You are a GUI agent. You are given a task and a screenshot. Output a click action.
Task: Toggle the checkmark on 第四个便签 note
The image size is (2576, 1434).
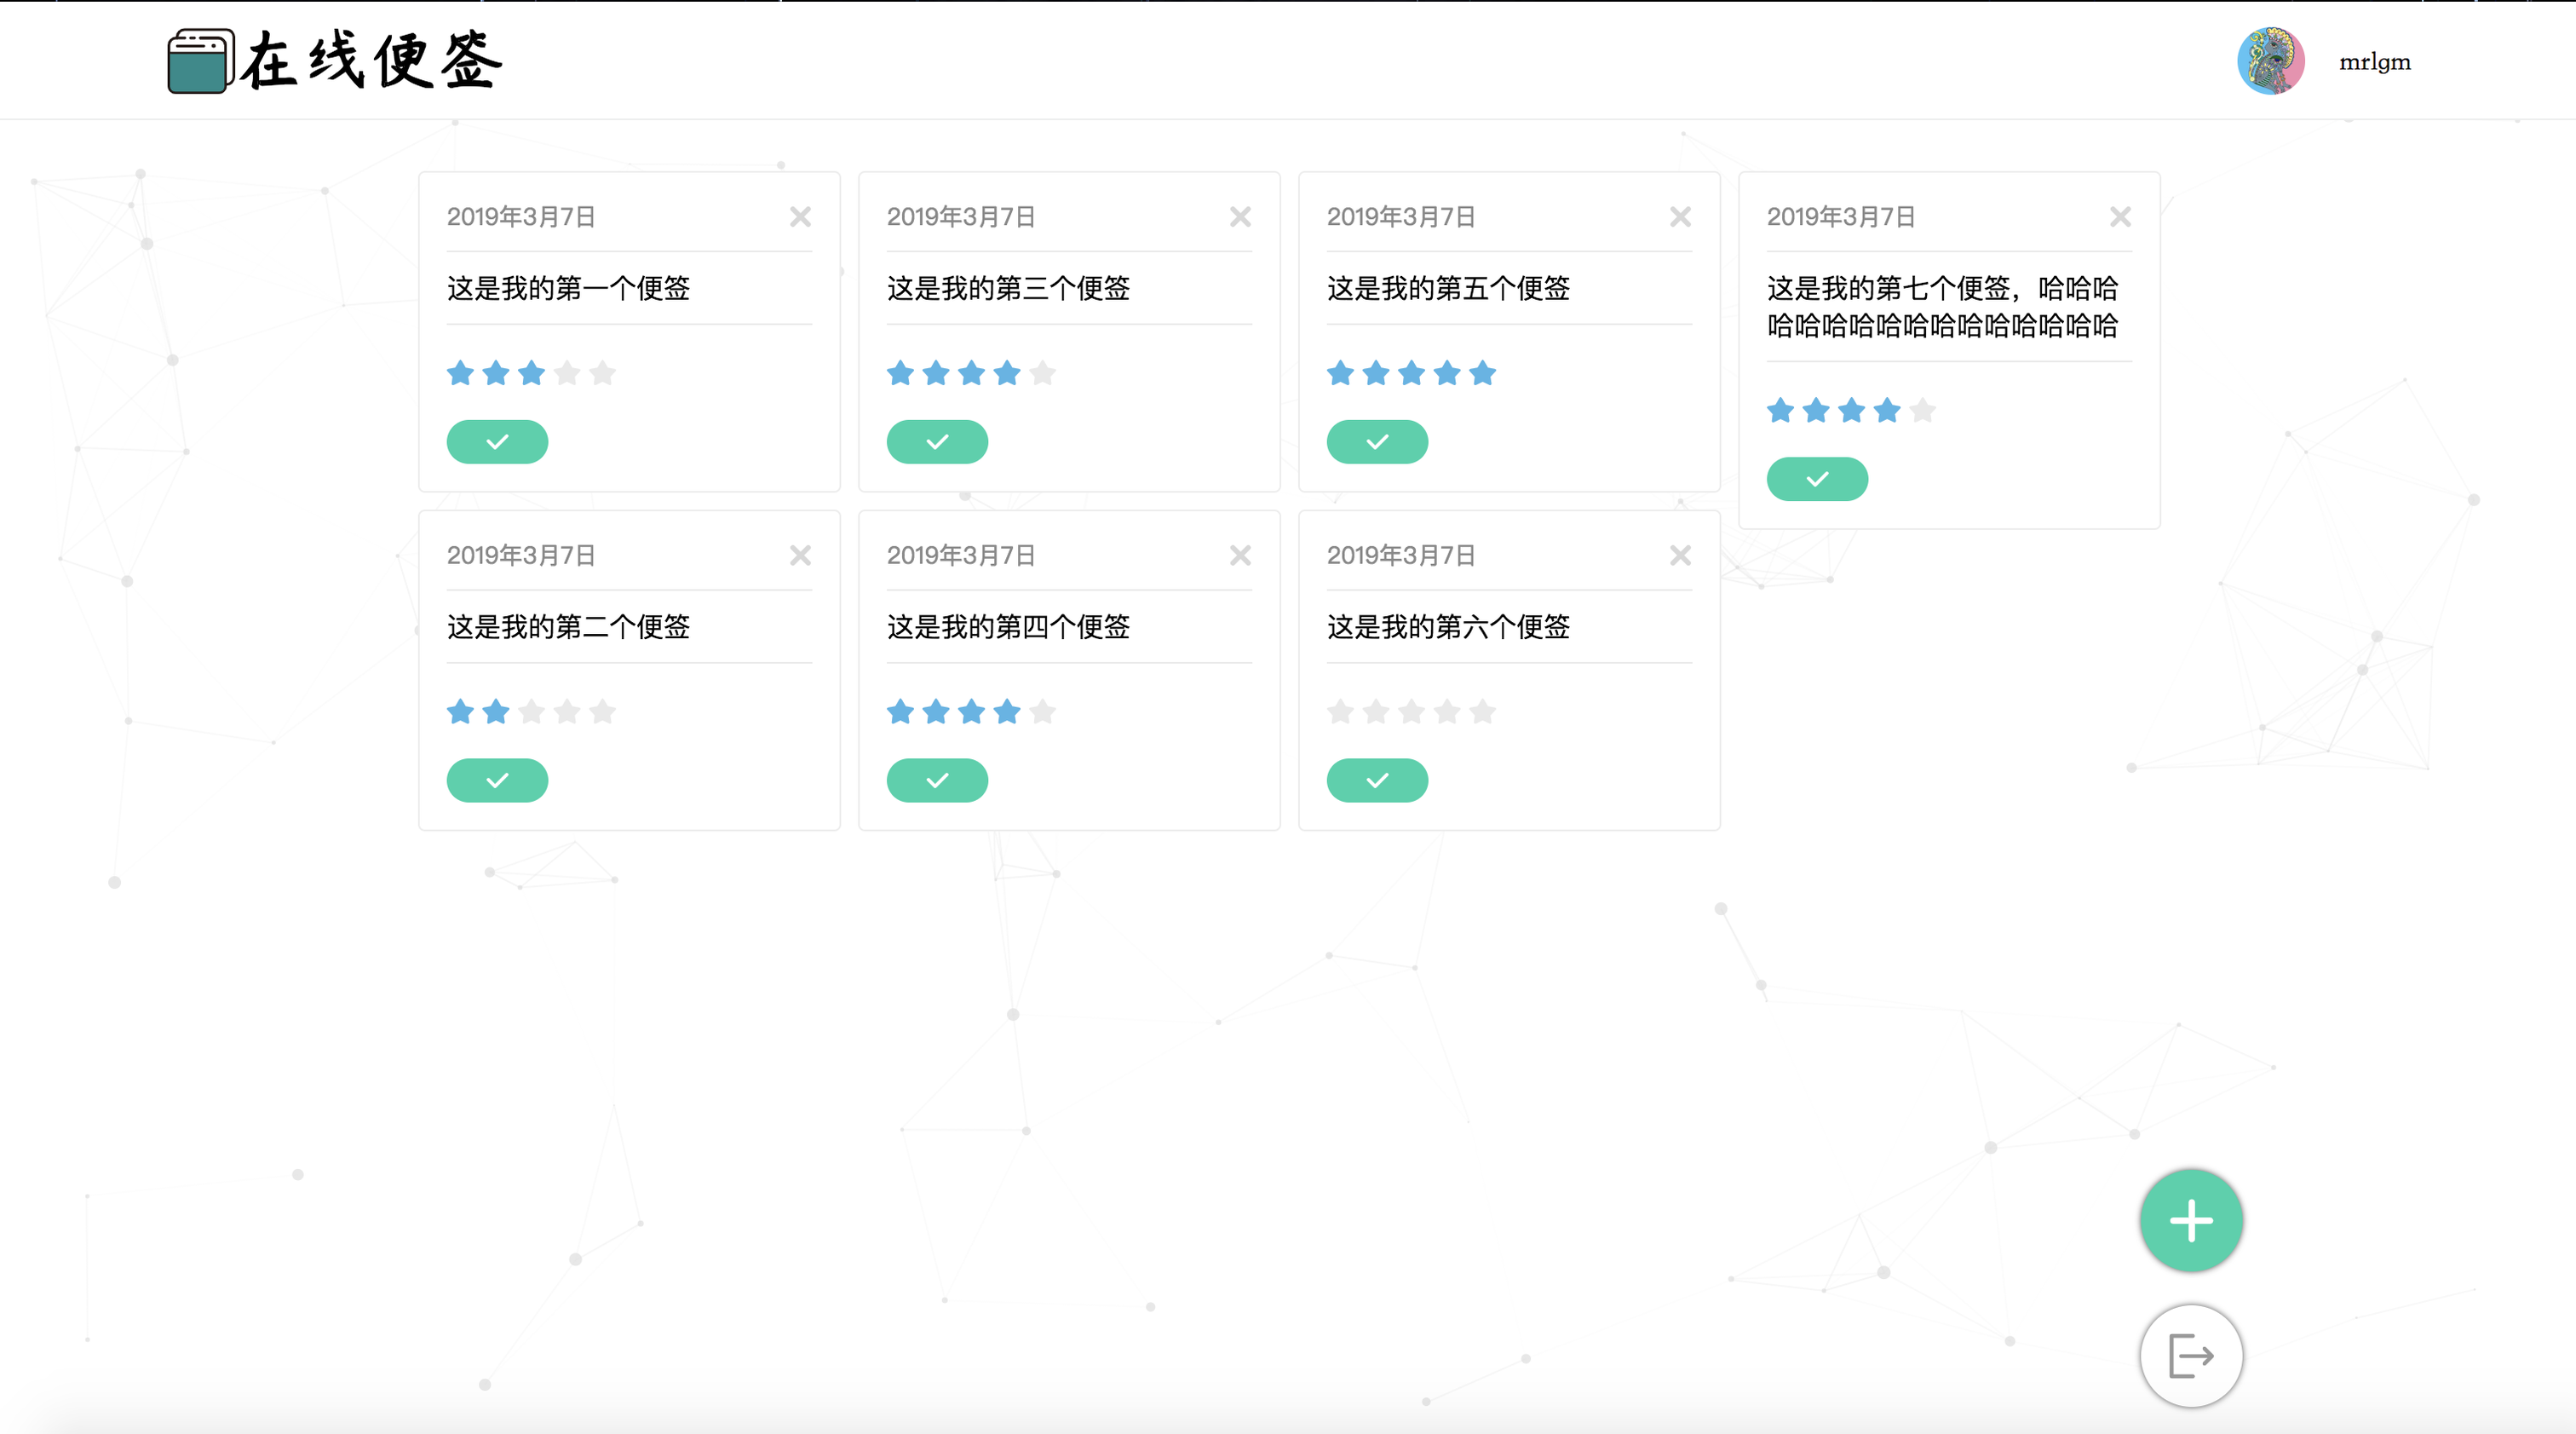point(937,780)
